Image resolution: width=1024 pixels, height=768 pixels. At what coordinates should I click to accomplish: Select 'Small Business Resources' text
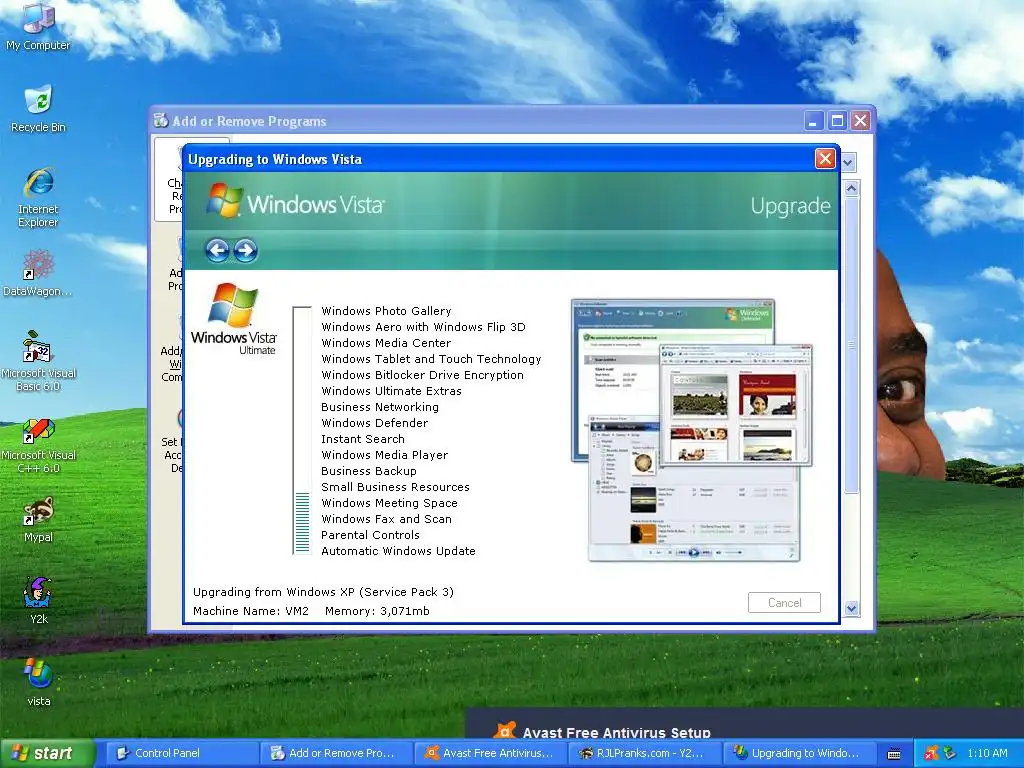coord(396,487)
